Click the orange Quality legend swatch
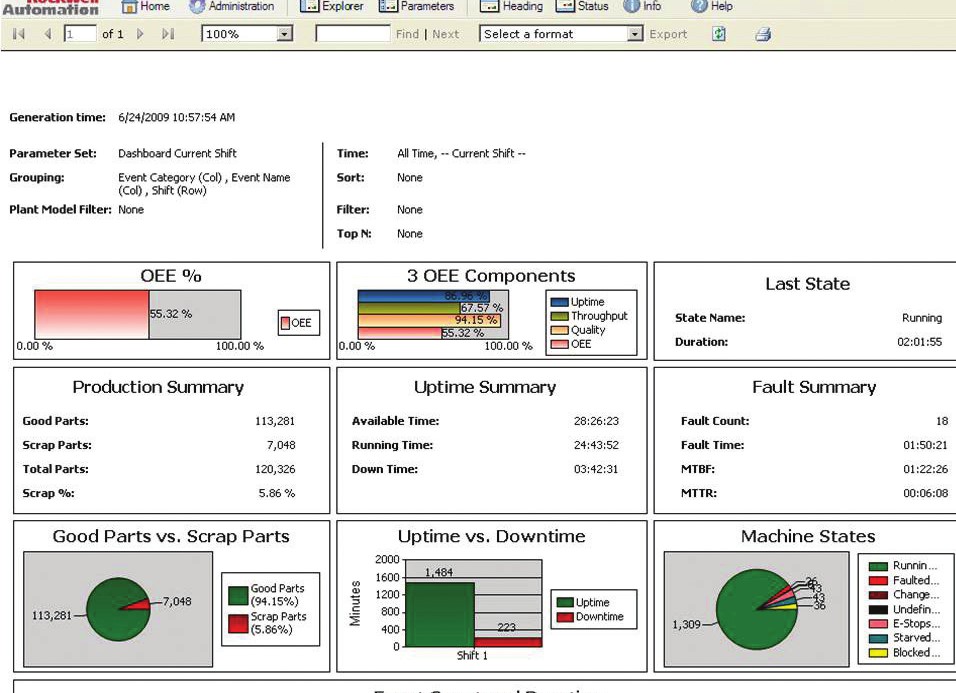 point(559,330)
